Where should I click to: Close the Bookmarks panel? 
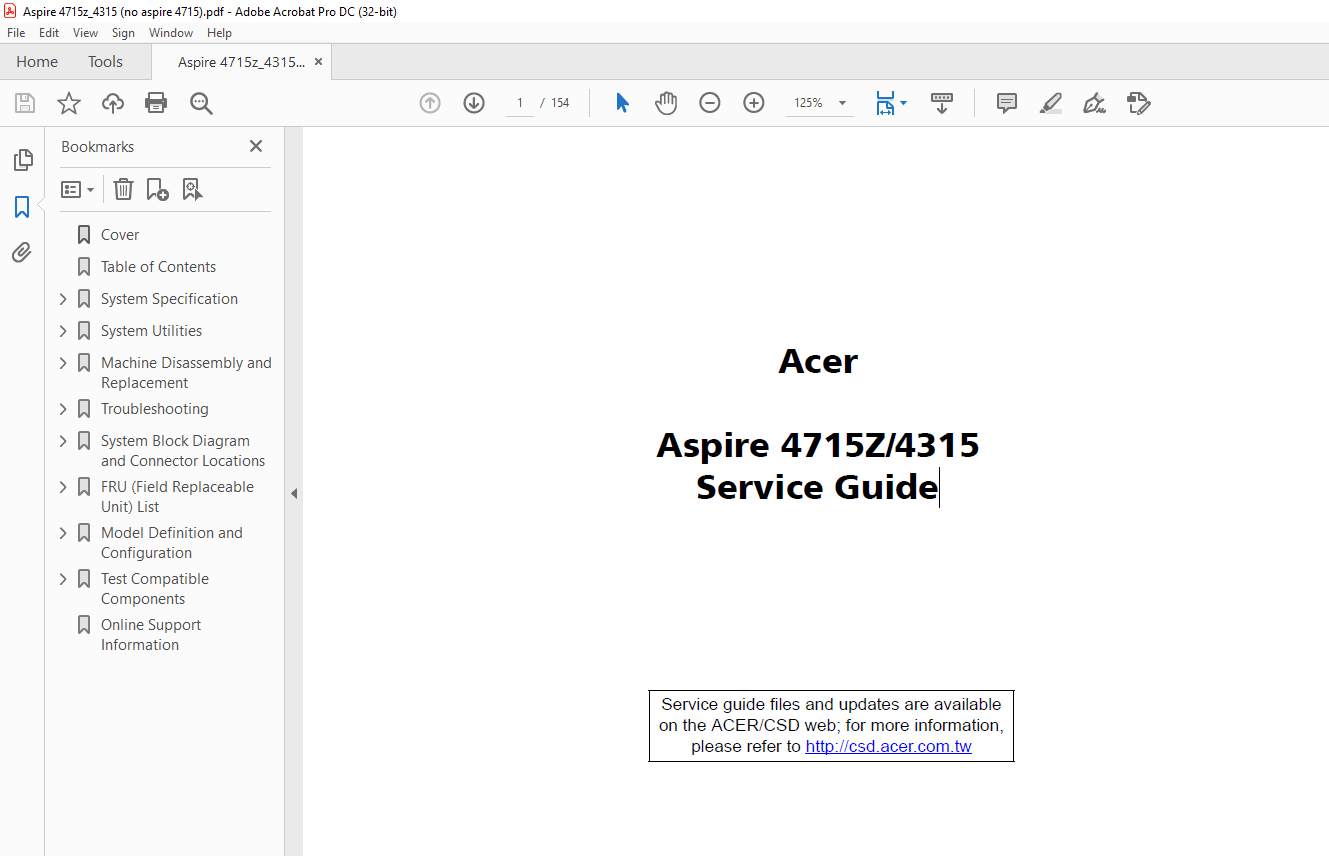(256, 146)
